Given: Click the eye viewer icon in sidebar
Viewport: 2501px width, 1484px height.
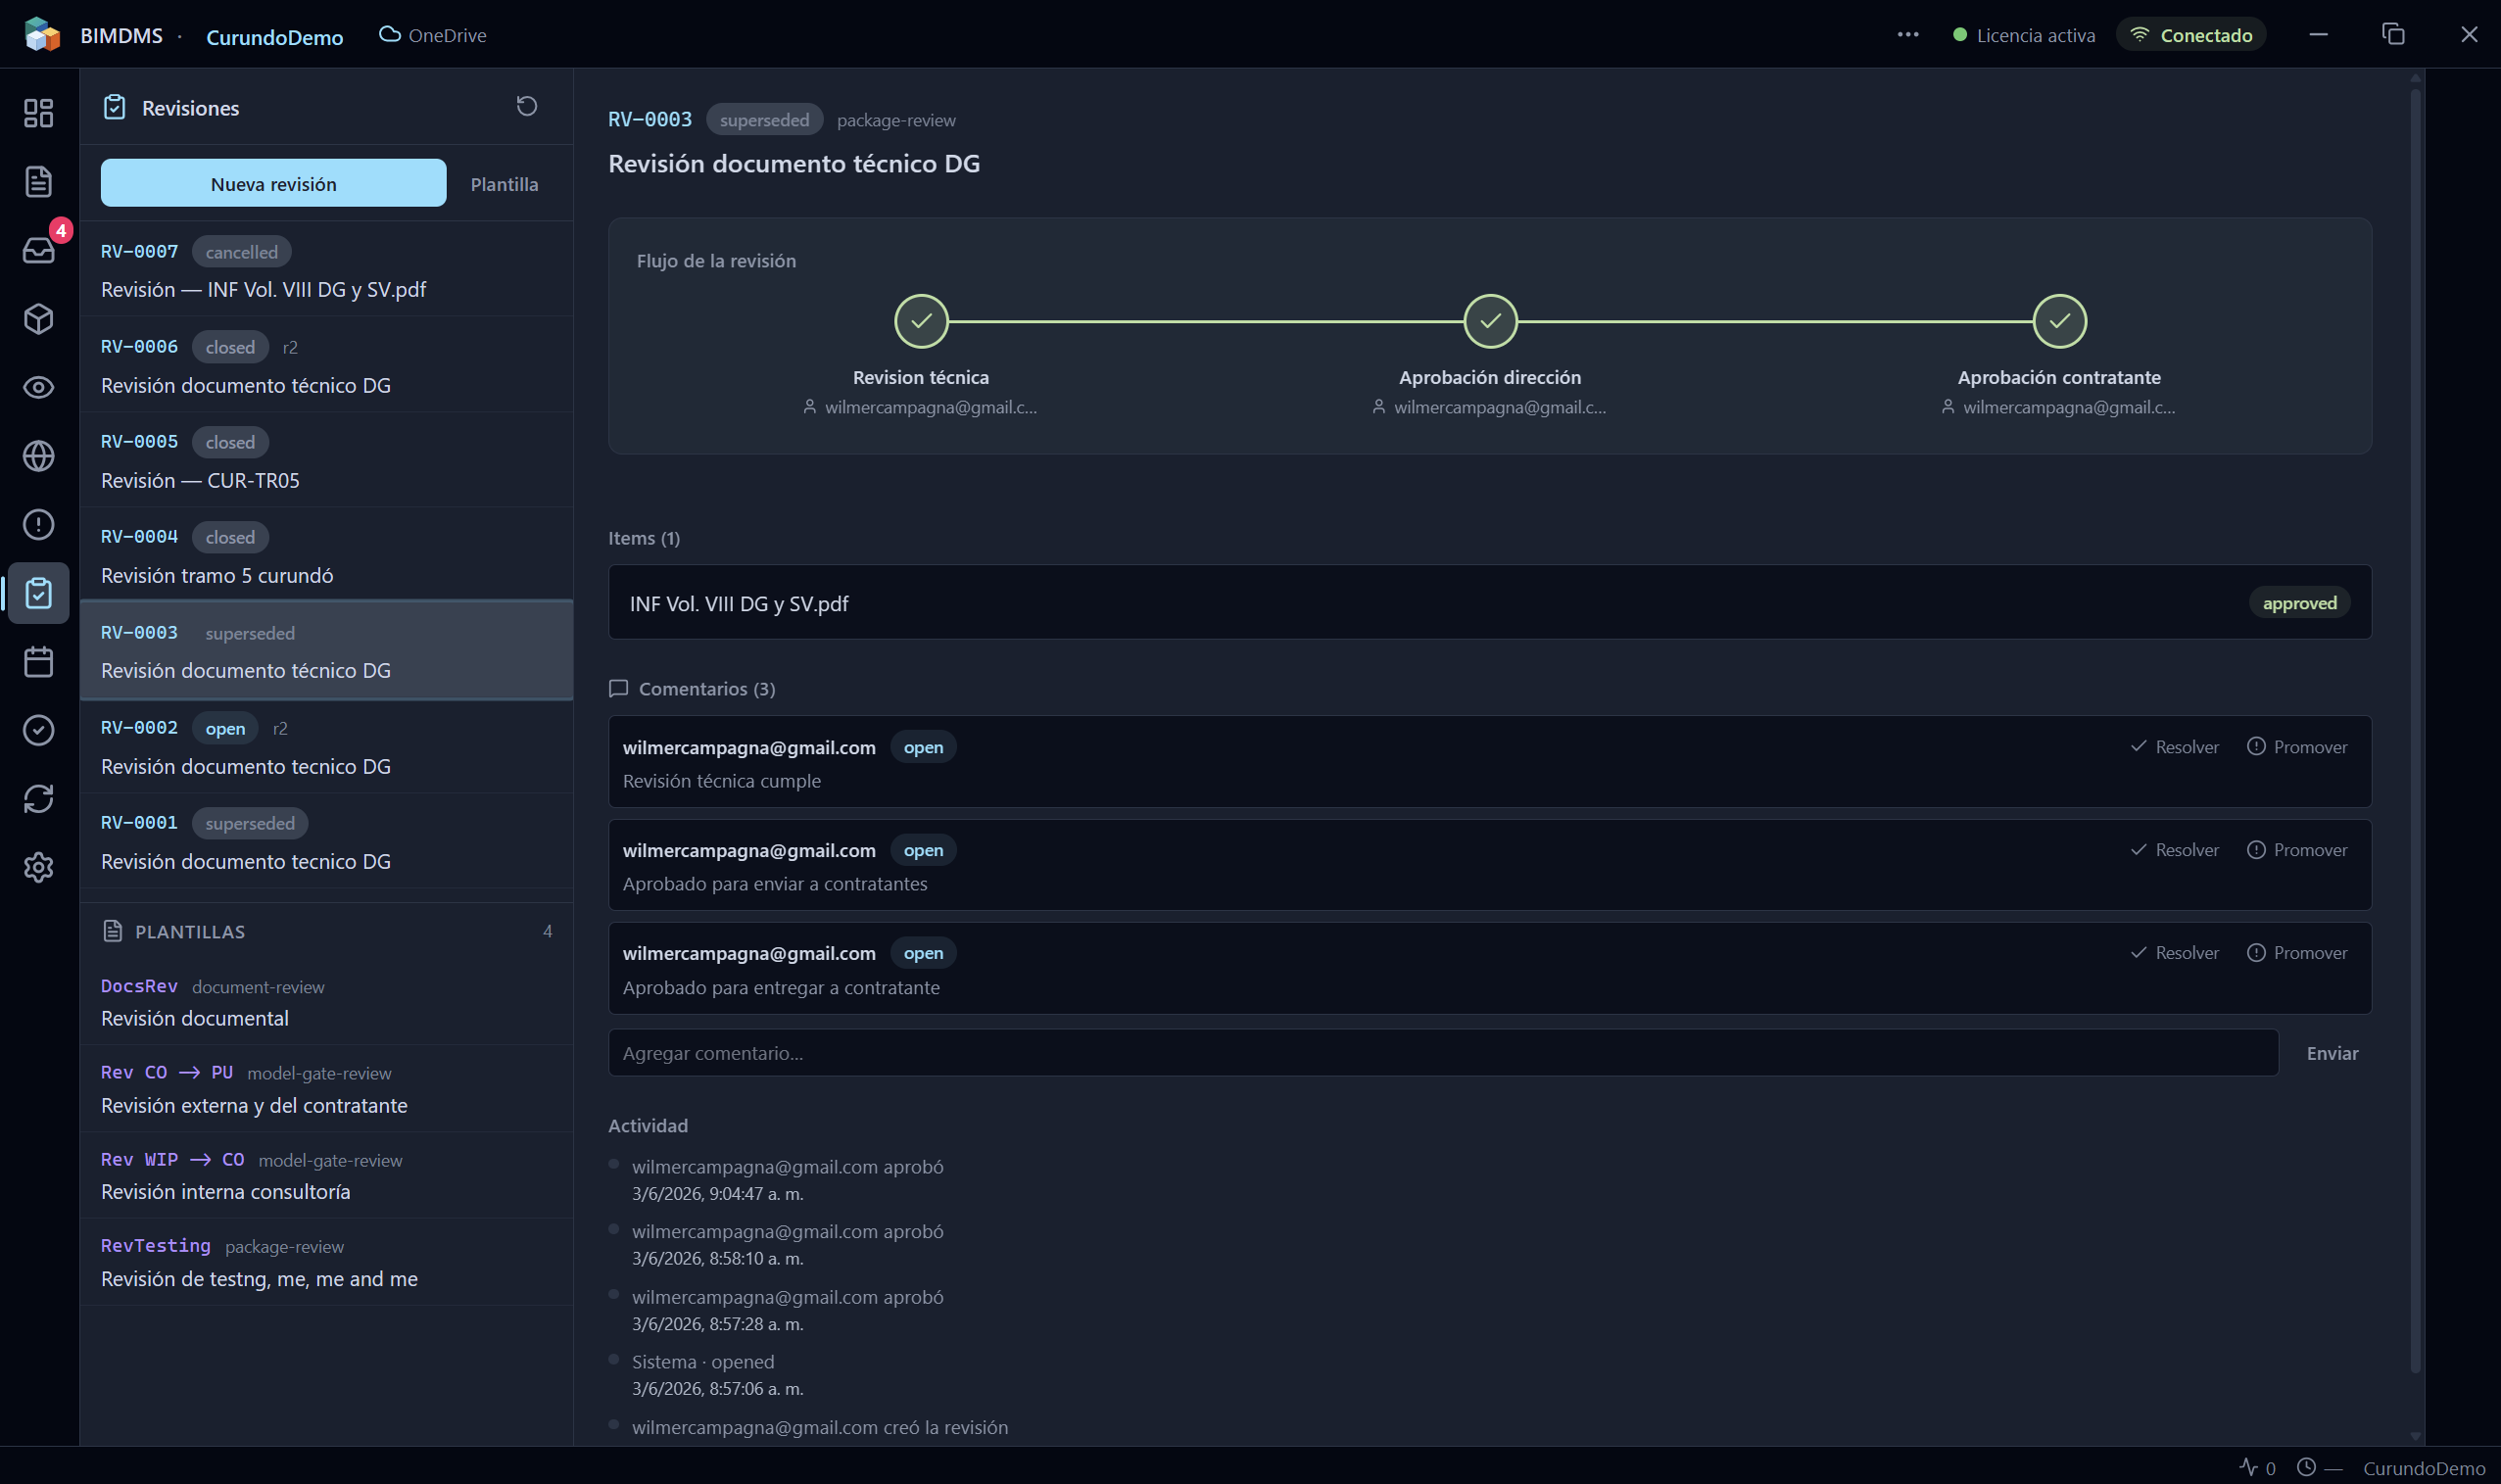Looking at the screenshot, I should 38,387.
